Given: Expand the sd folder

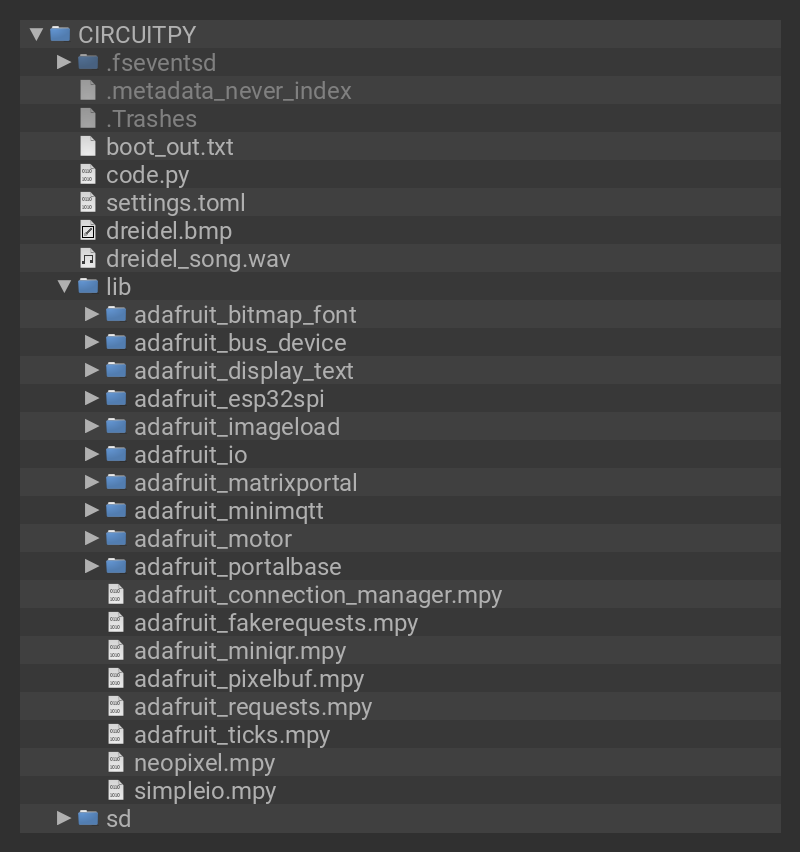Looking at the screenshot, I should 65,819.
